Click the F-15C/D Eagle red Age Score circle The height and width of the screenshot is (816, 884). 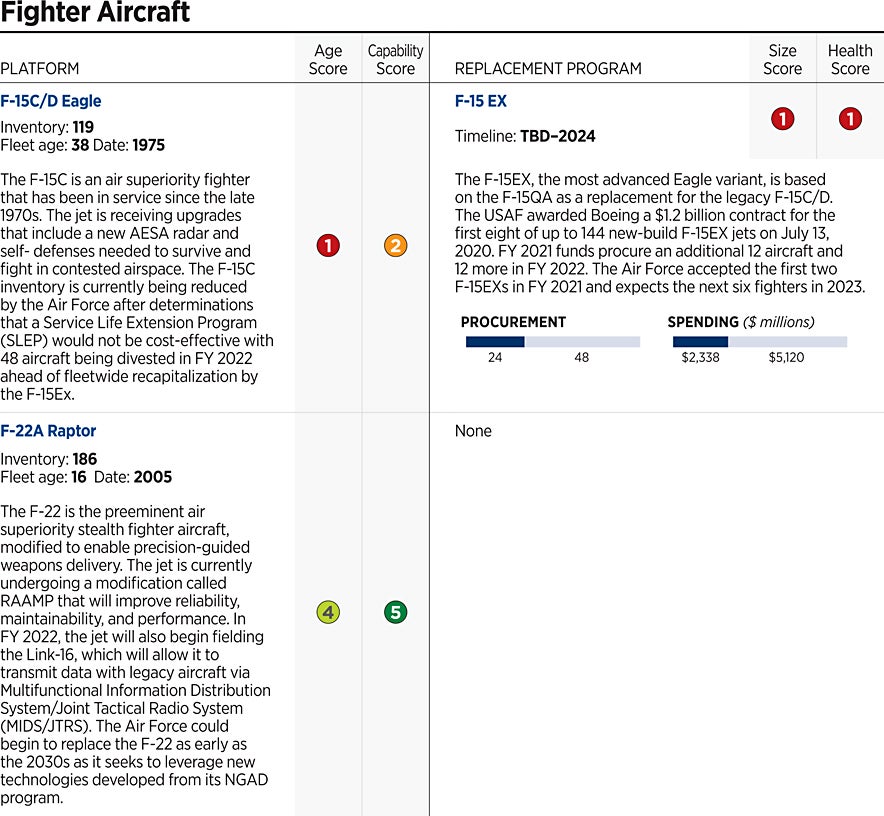point(328,246)
